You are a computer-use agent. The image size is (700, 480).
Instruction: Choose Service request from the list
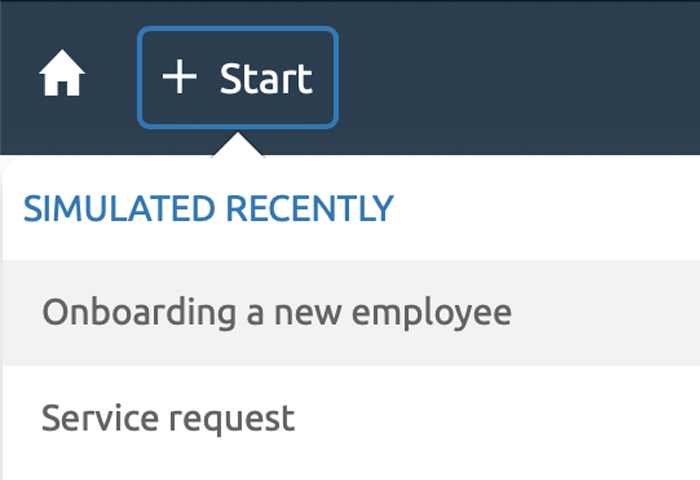168,417
